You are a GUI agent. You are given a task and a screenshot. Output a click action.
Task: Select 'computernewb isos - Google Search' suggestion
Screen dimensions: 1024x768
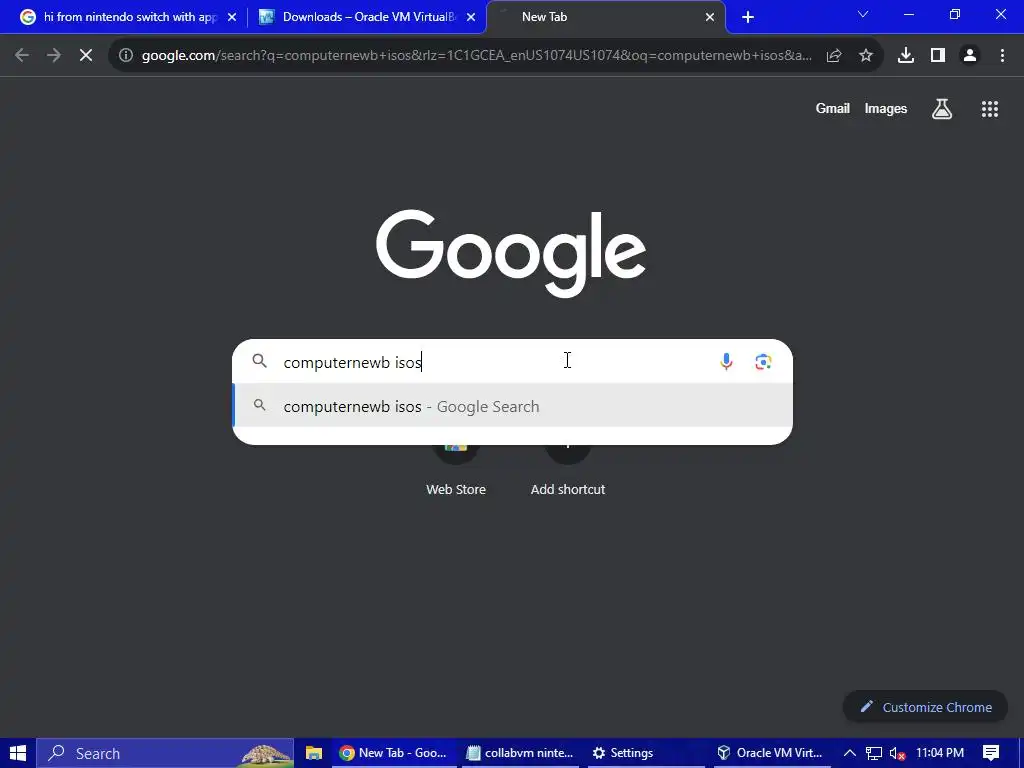(x=513, y=406)
